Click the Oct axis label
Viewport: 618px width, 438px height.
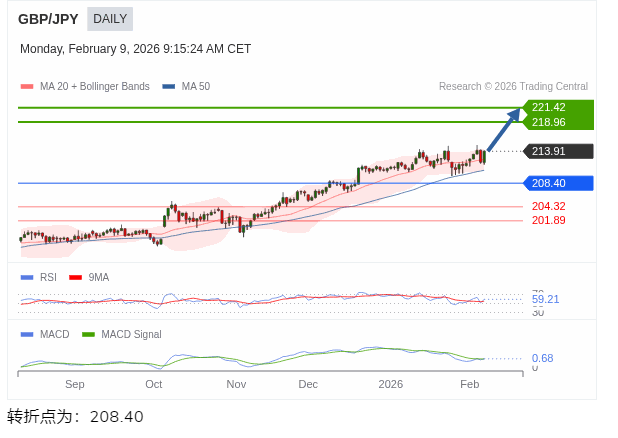(154, 384)
